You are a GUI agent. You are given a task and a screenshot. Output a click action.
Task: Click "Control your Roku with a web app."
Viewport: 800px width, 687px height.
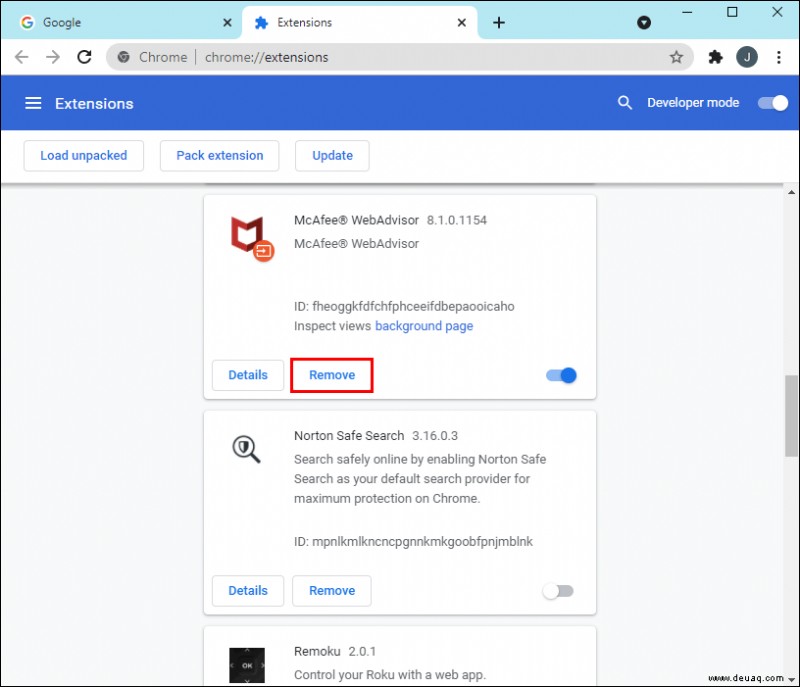coord(390,675)
